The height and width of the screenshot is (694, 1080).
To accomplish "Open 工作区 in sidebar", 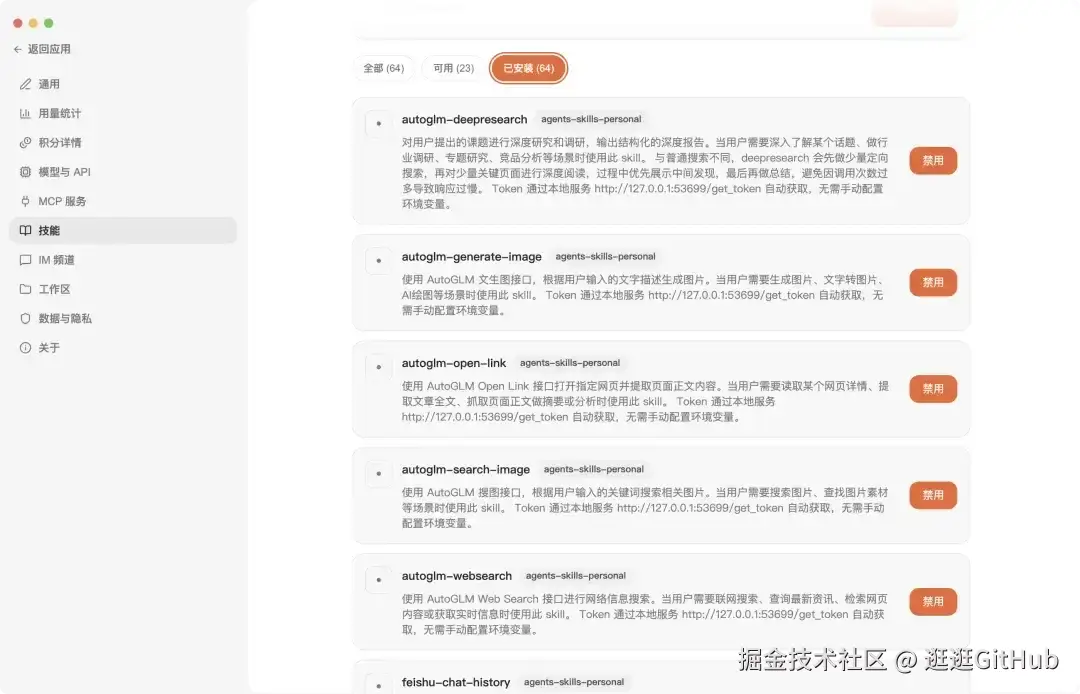I will click(x=123, y=289).
